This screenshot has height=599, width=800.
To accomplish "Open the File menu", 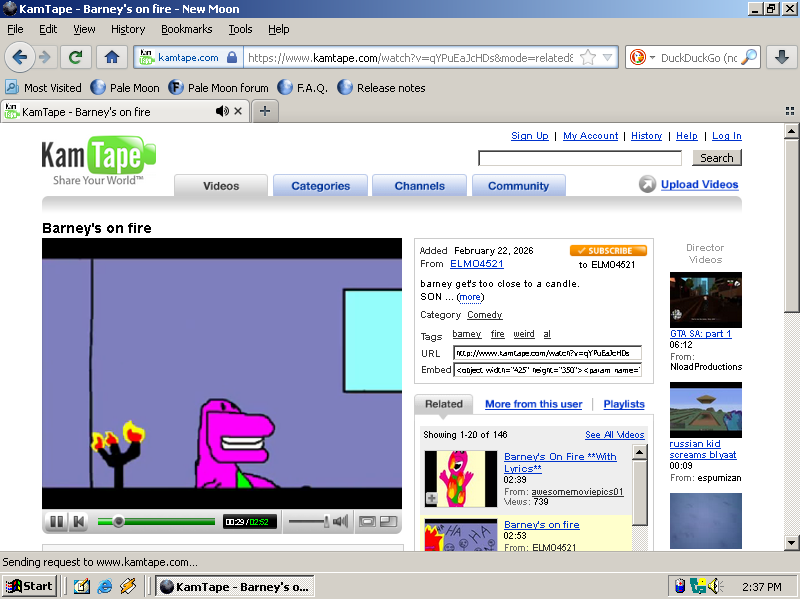I will (15, 29).
